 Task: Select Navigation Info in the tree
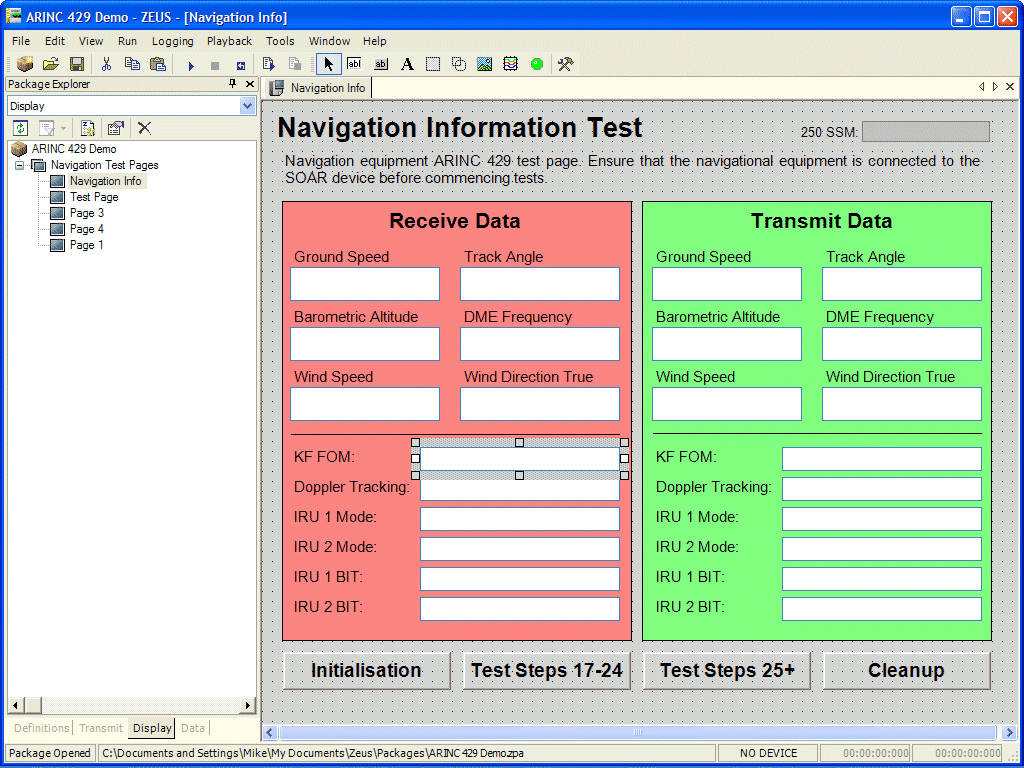[105, 181]
